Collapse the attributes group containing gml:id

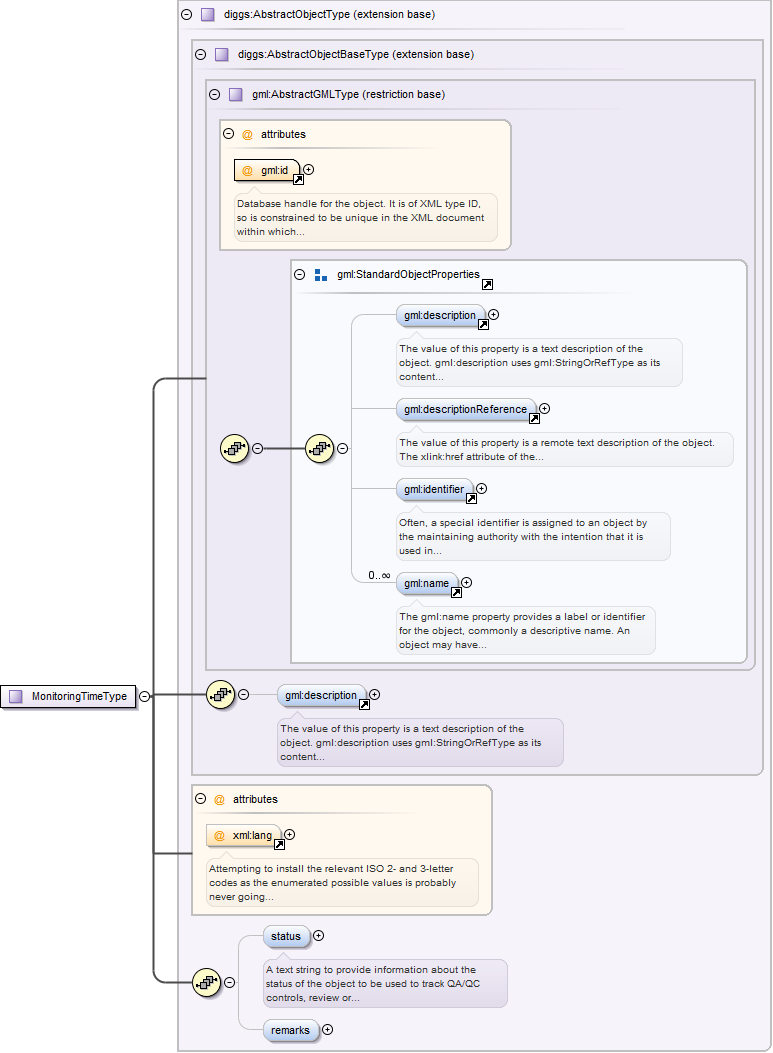pos(228,134)
